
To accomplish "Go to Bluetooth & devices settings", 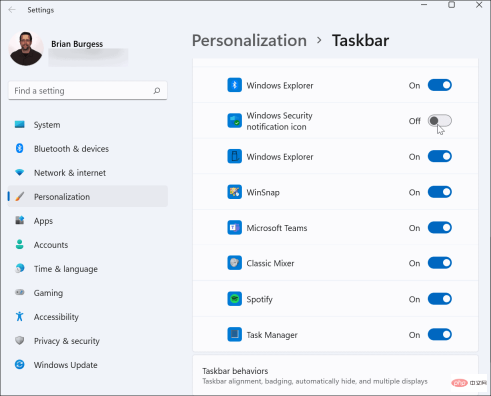I will (x=88, y=149).
